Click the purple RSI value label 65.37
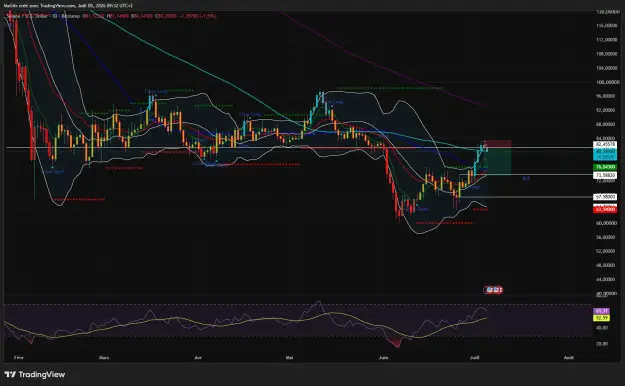The width and height of the screenshot is (625, 386). coord(601,311)
